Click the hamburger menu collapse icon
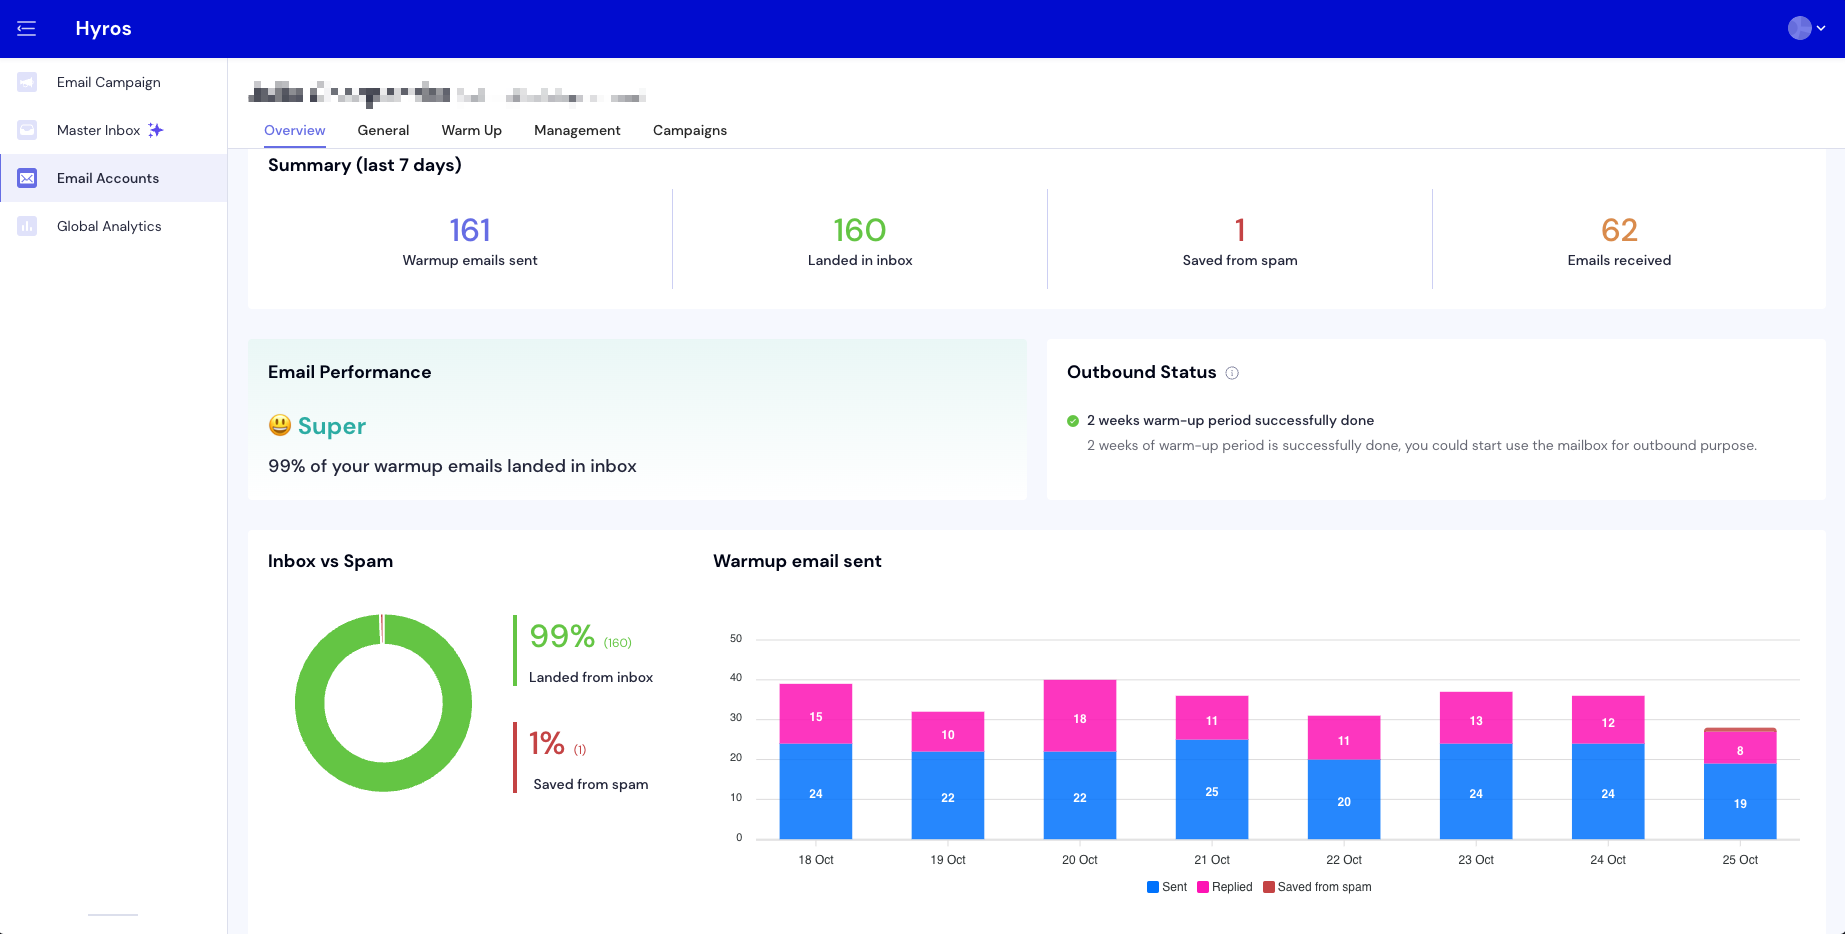Screen dimensions: 1845x934 (x=27, y=29)
